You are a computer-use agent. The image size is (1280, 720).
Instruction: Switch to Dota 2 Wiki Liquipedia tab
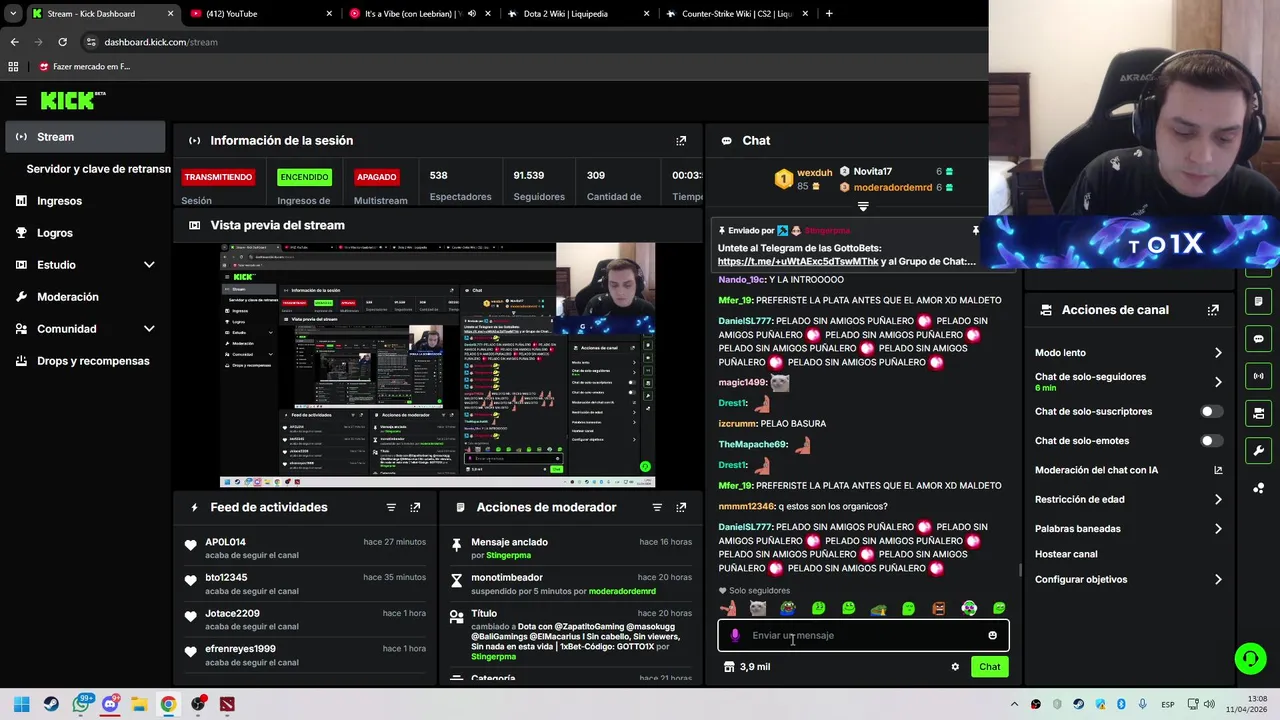point(576,14)
